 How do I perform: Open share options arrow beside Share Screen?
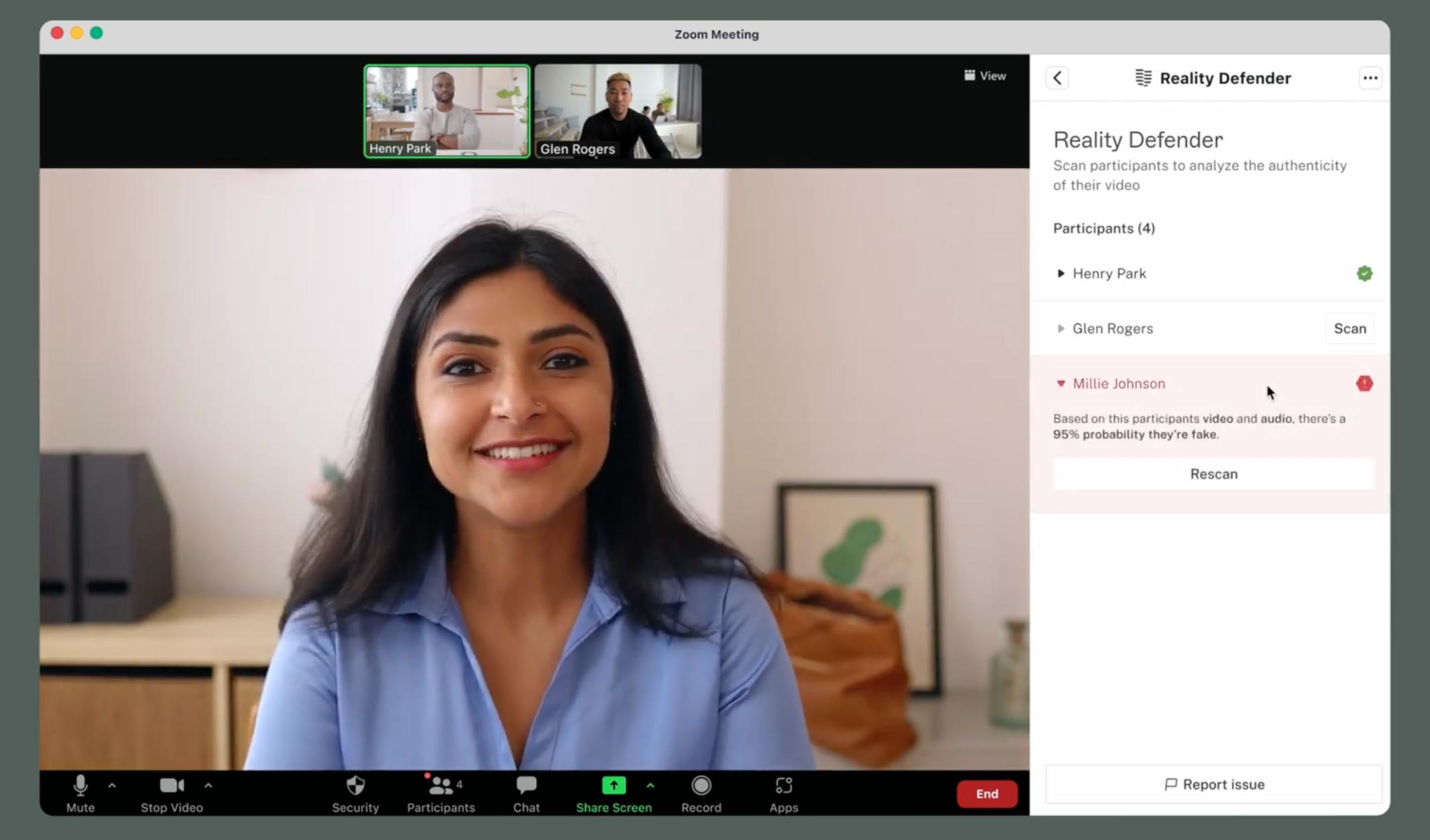(650, 786)
